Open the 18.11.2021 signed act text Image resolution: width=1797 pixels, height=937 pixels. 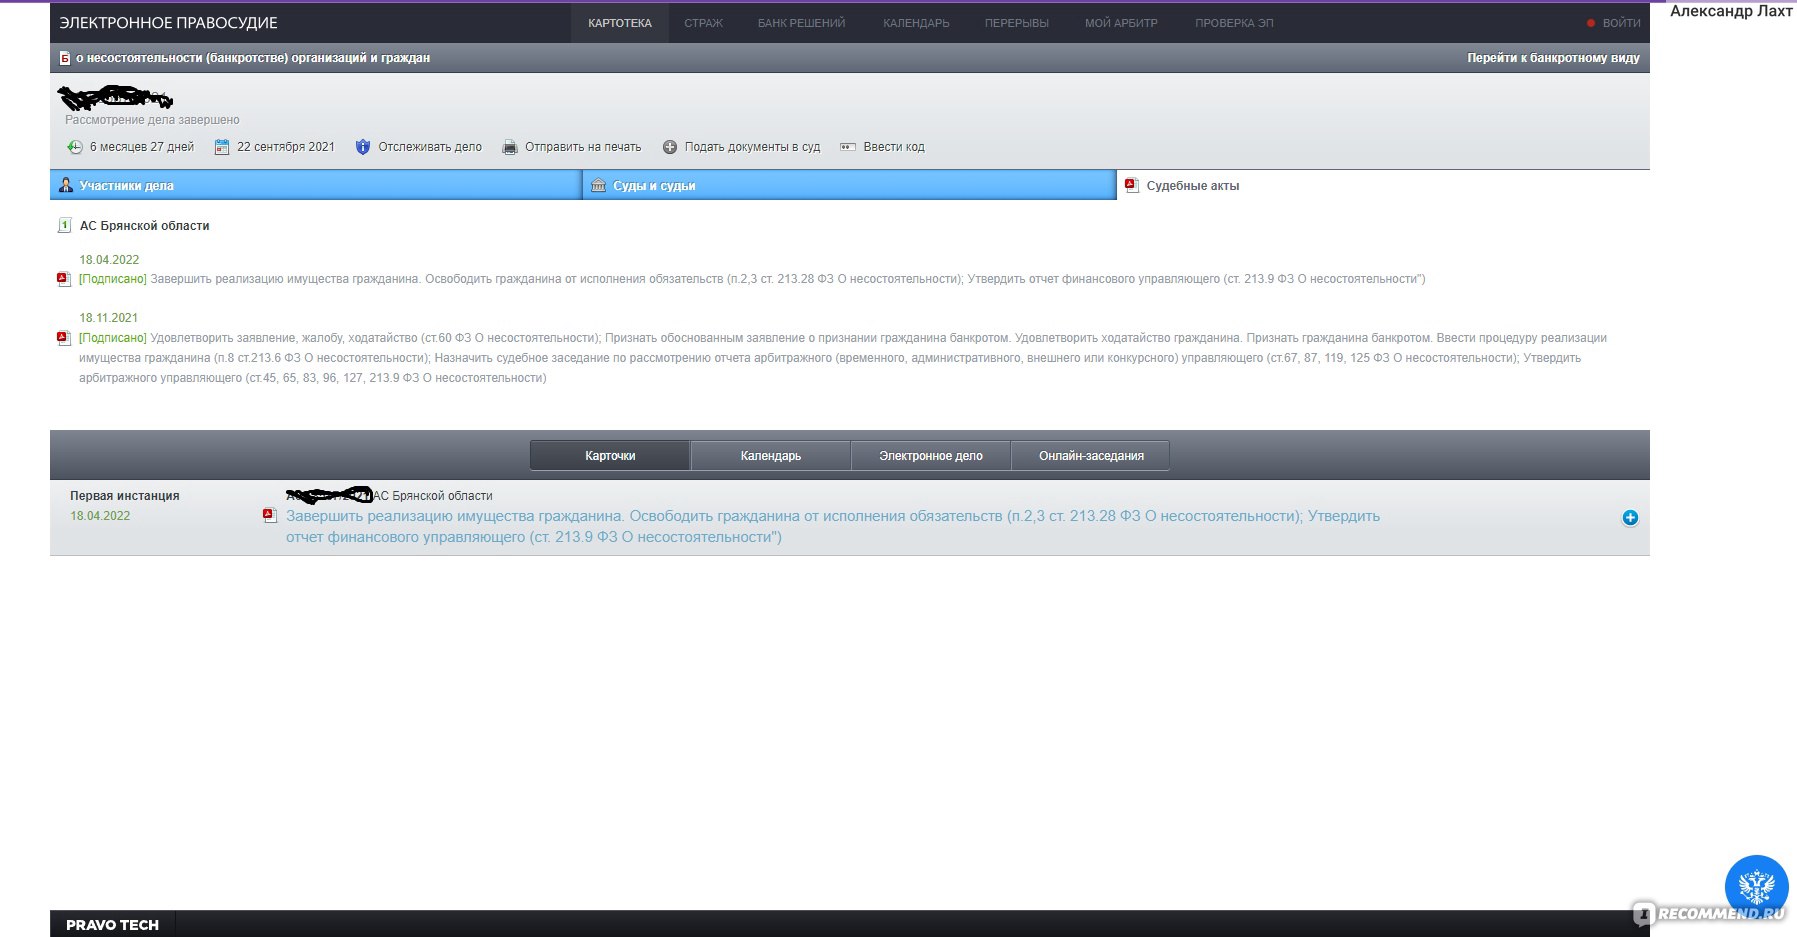(843, 358)
